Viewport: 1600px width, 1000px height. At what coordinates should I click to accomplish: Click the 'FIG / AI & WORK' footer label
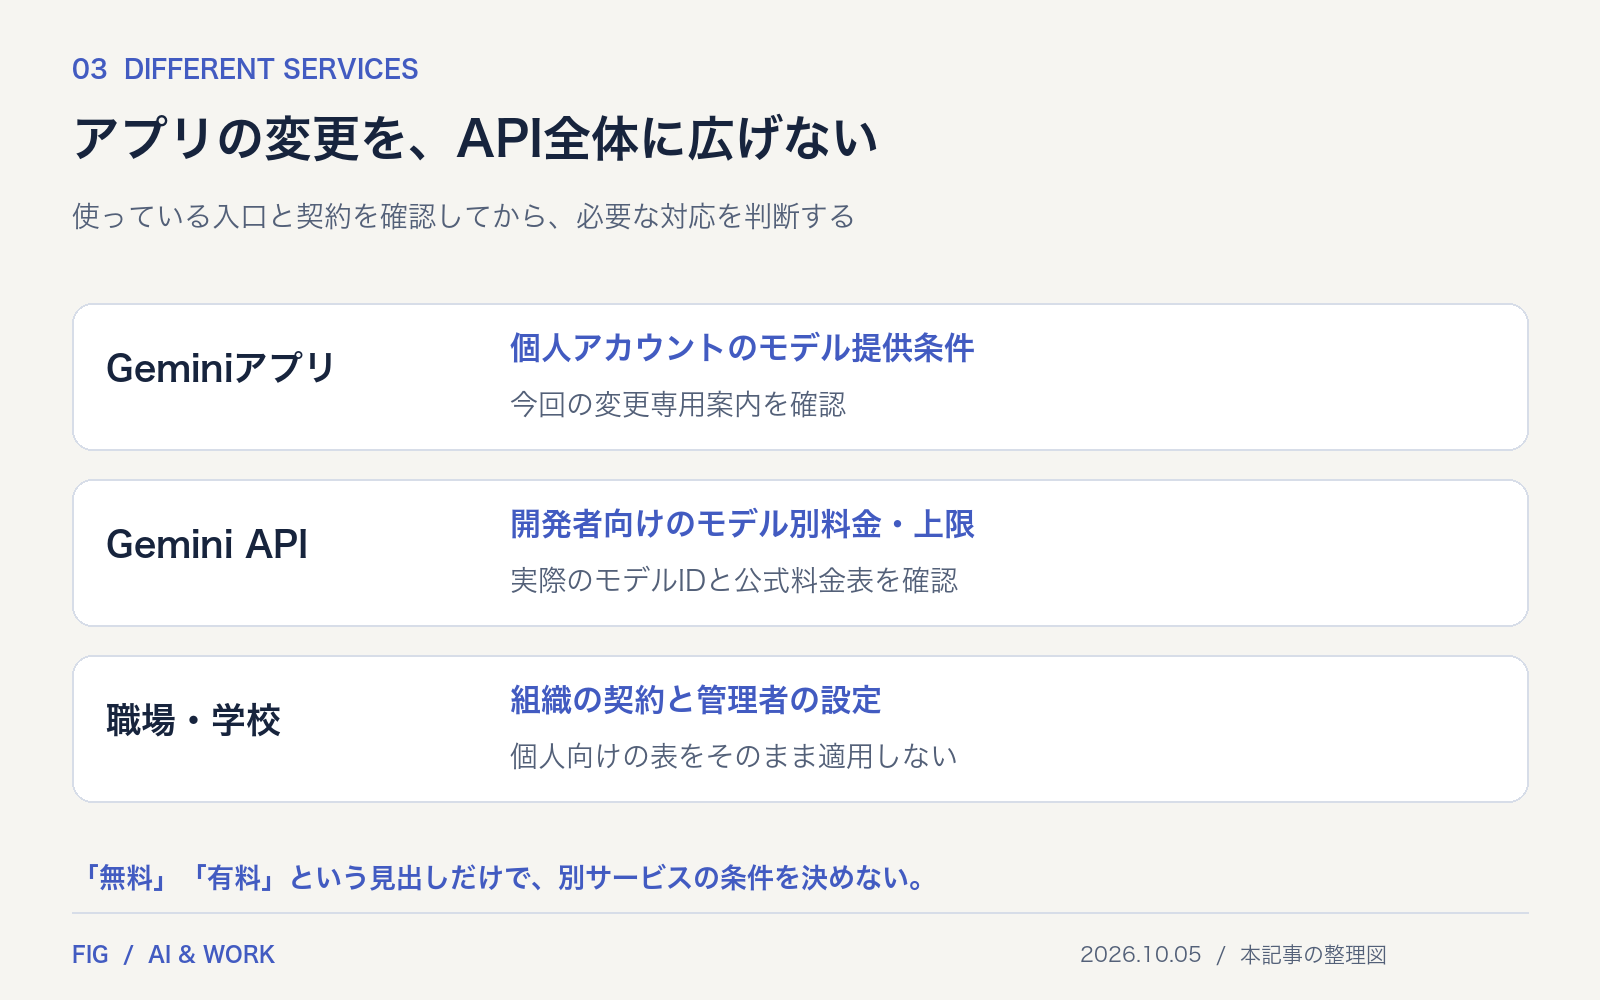tap(173, 955)
